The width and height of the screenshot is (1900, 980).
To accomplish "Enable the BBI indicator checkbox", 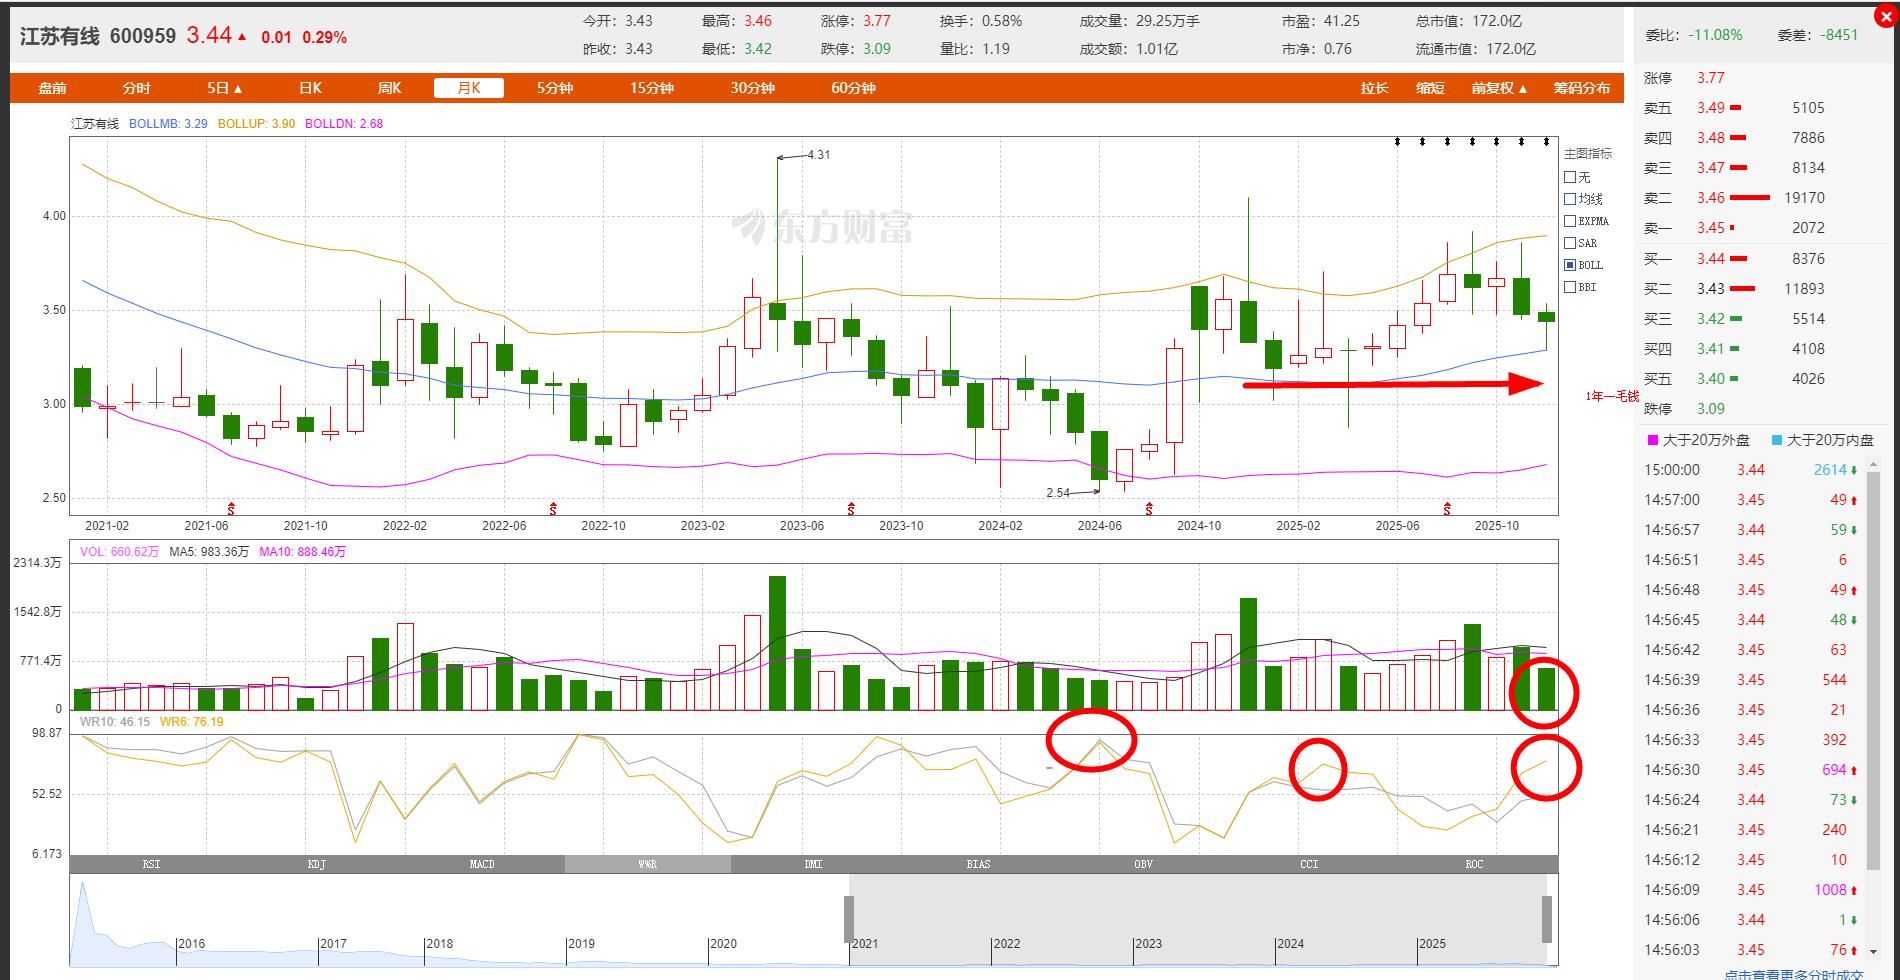I will click(x=1570, y=287).
